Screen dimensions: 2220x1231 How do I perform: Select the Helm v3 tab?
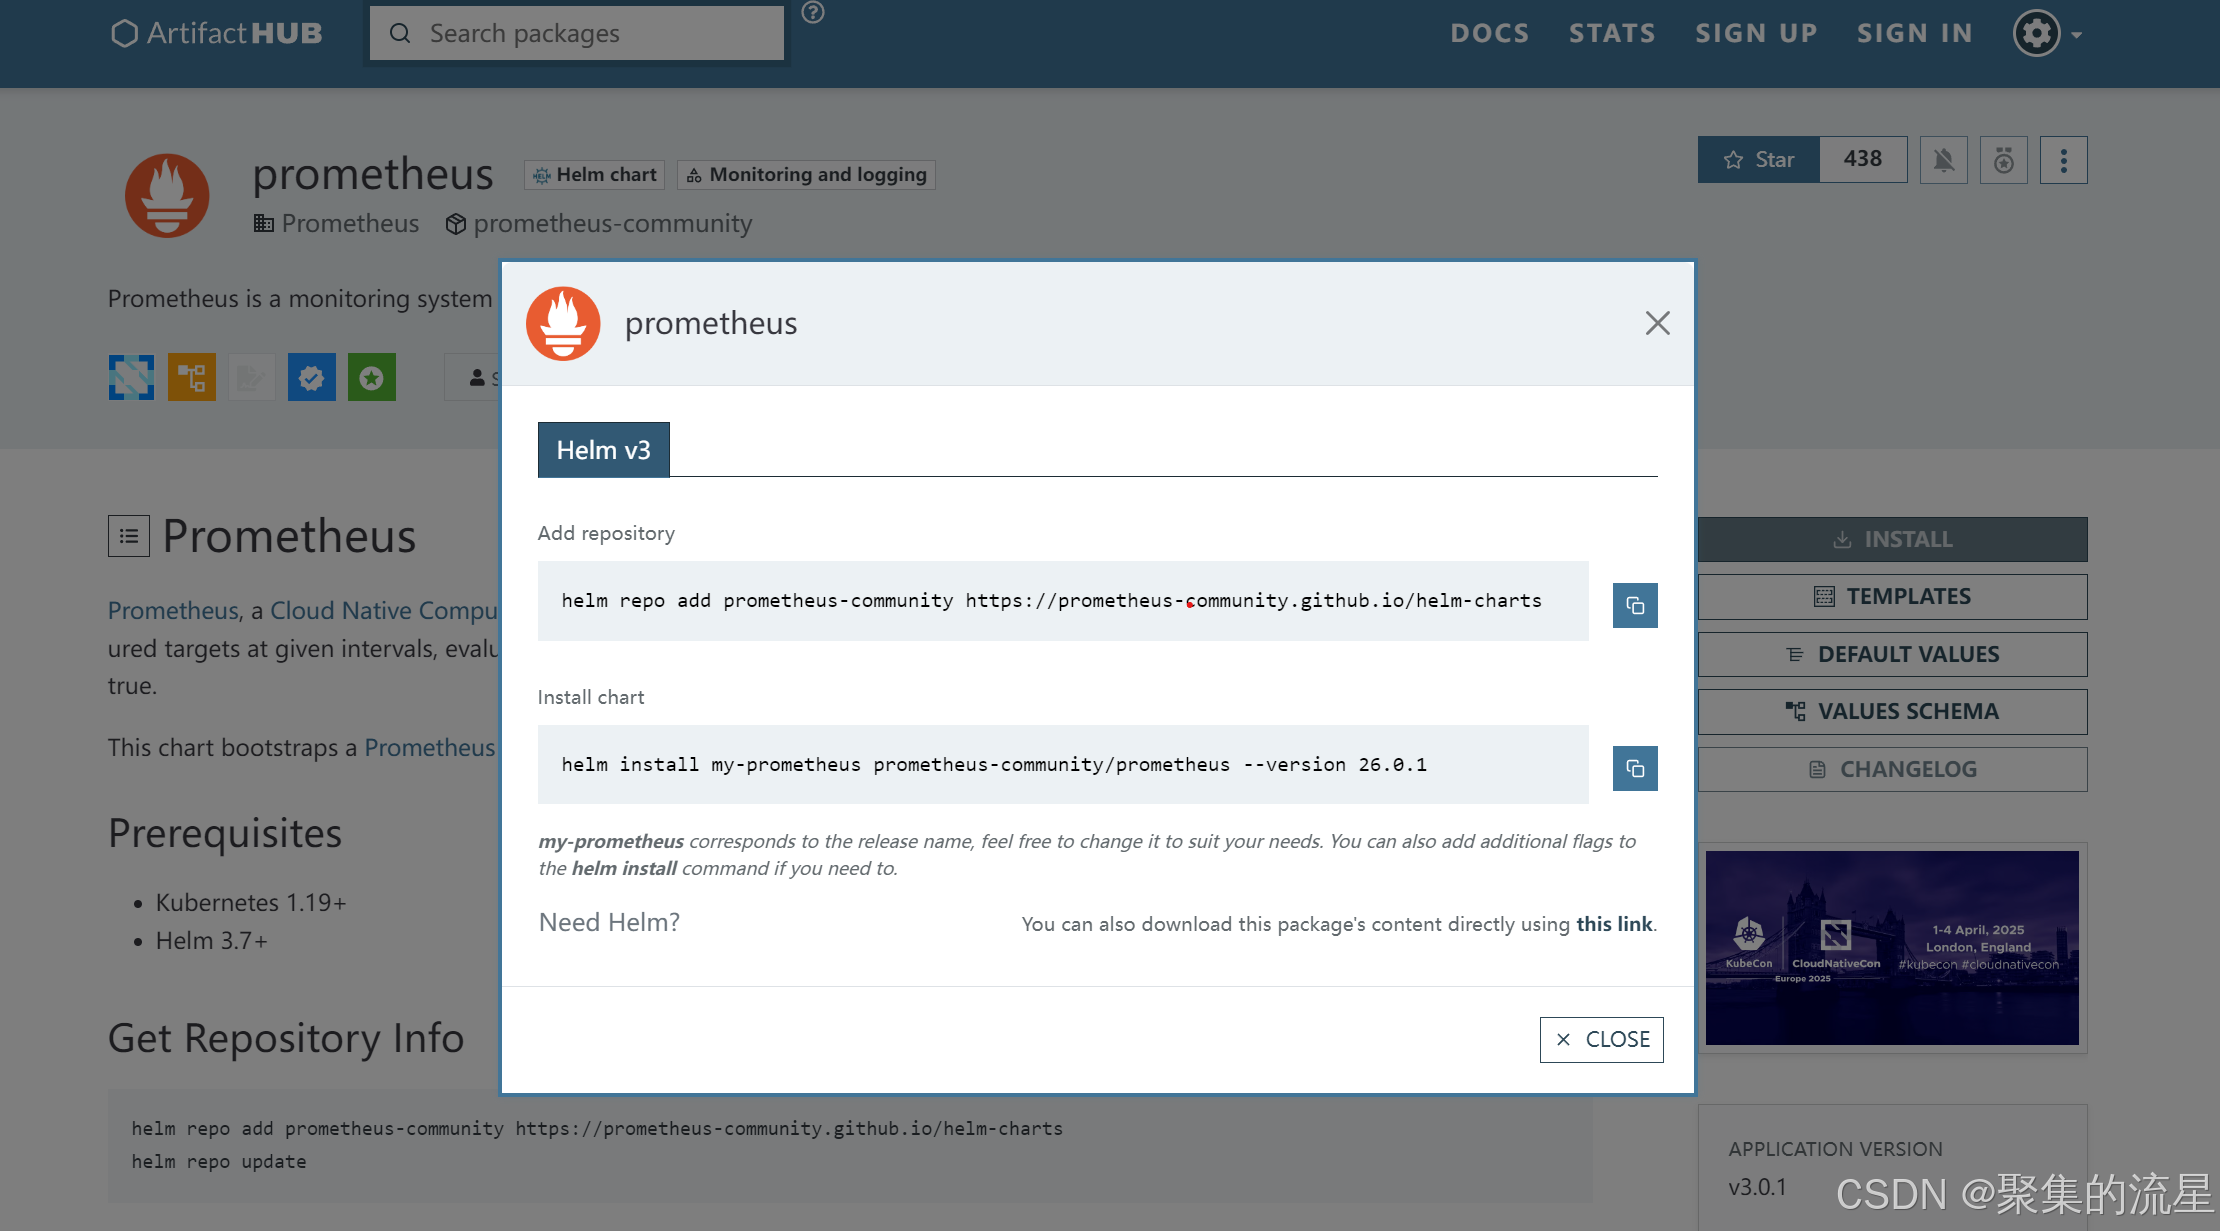point(603,450)
